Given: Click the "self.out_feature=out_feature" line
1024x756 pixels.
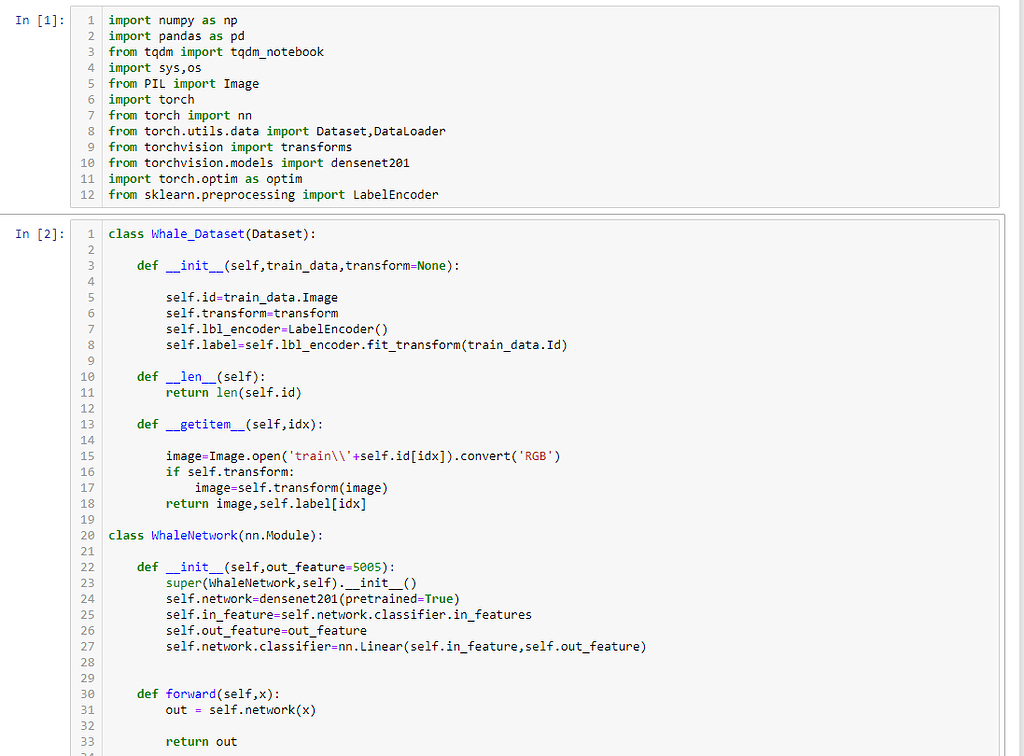Looking at the screenshot, I should pyautogui.click(x=266, y=631).
